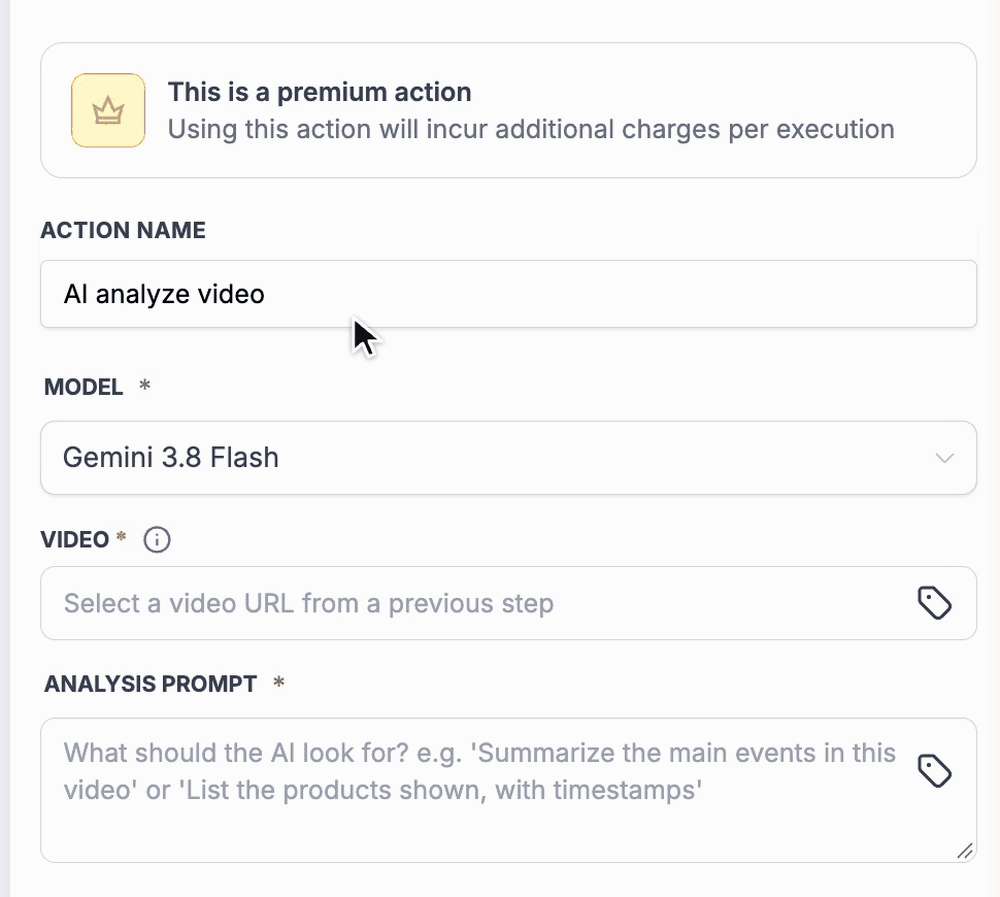The width and height of the screenshot is (1000, 897).
Task: Insert variable via Video field tag icon
Action: click(934, 603)
